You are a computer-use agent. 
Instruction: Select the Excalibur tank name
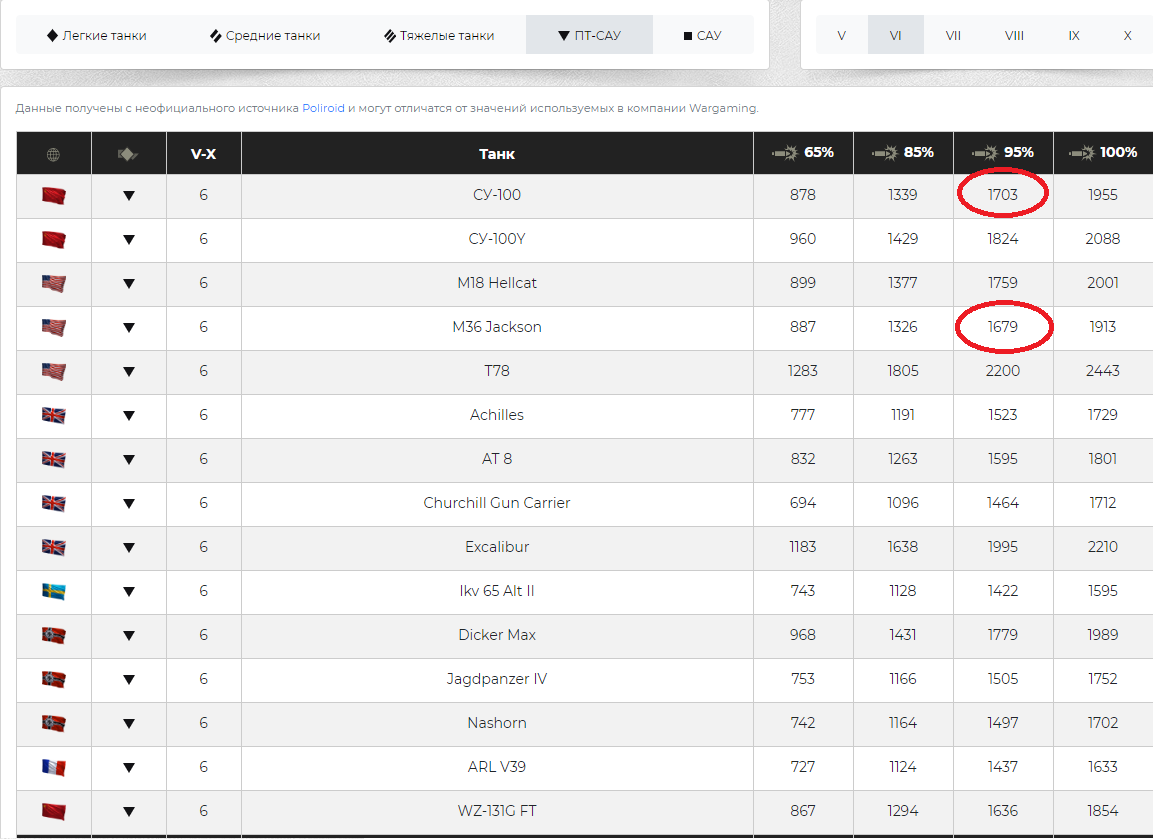coord(497,547)
